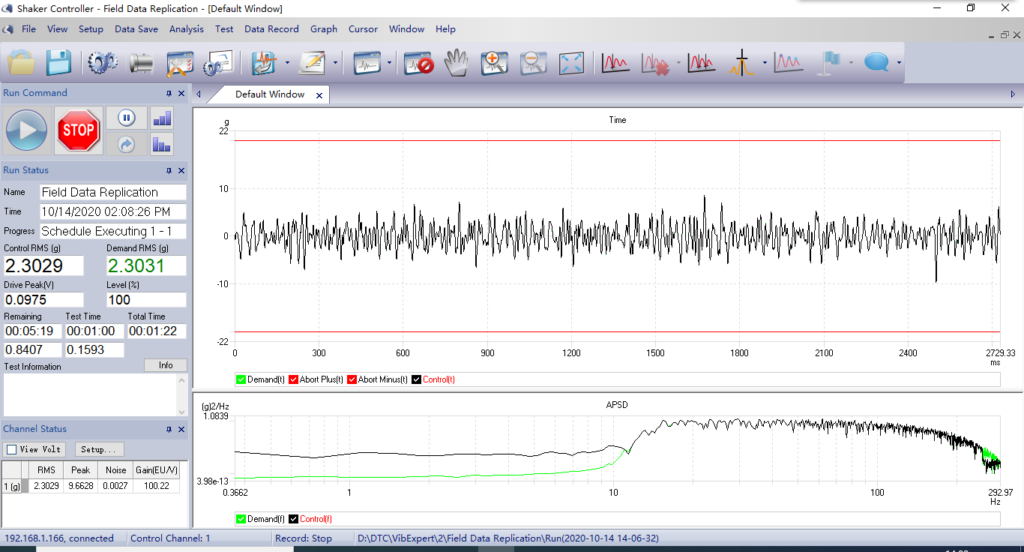The height and width of the screenshot is (552, 1024).
Task: Expand dropdown next to signal window icon
Action: (389, 63)
